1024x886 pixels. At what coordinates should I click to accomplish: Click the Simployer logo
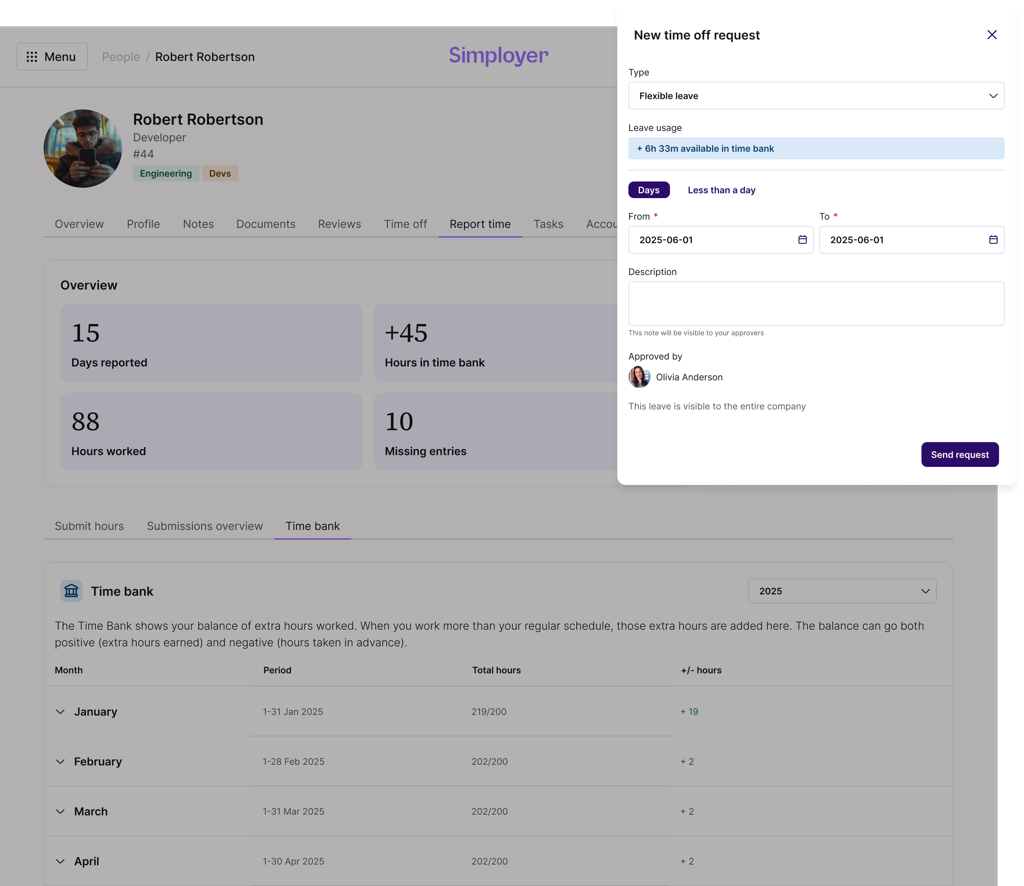coord(498,55)
